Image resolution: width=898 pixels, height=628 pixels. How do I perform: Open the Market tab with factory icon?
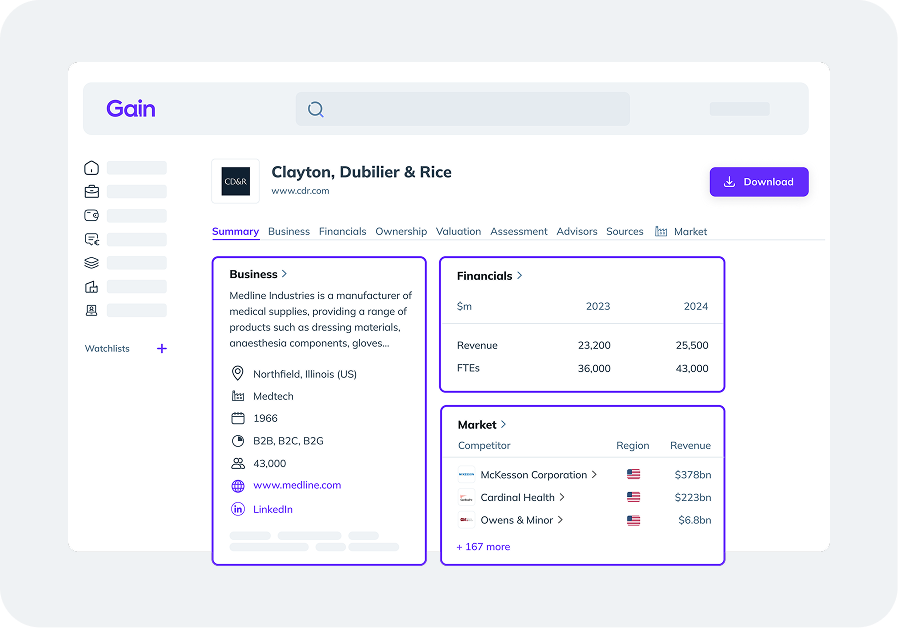click(681, 231)
